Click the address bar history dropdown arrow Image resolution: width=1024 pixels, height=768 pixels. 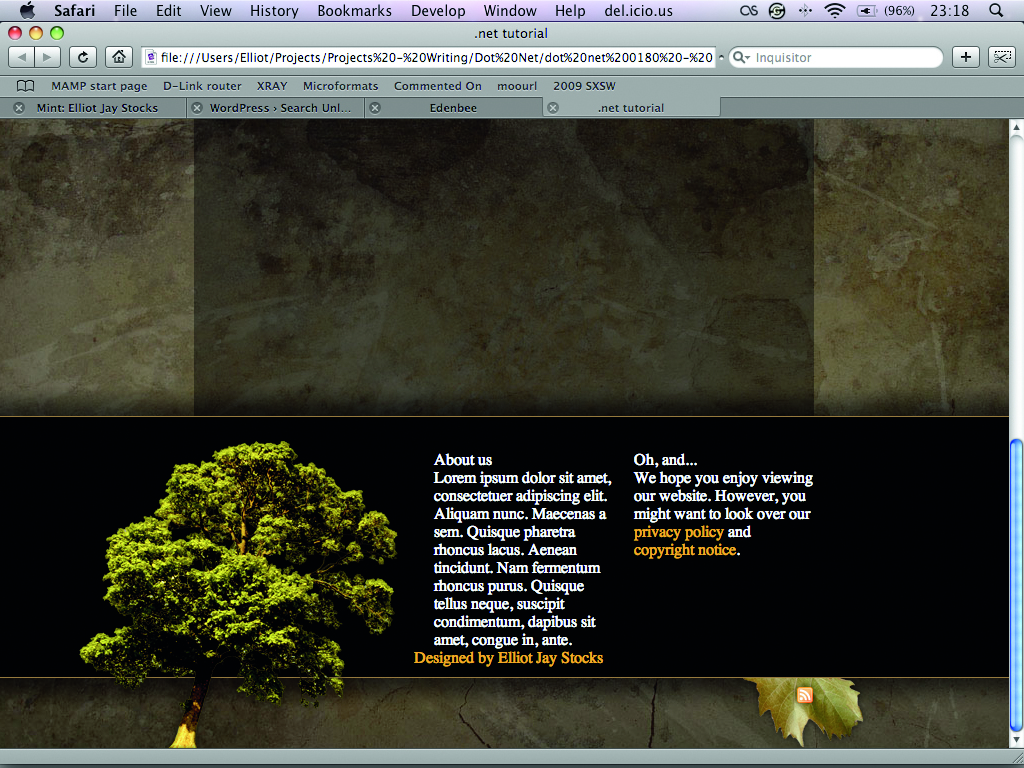721,57
